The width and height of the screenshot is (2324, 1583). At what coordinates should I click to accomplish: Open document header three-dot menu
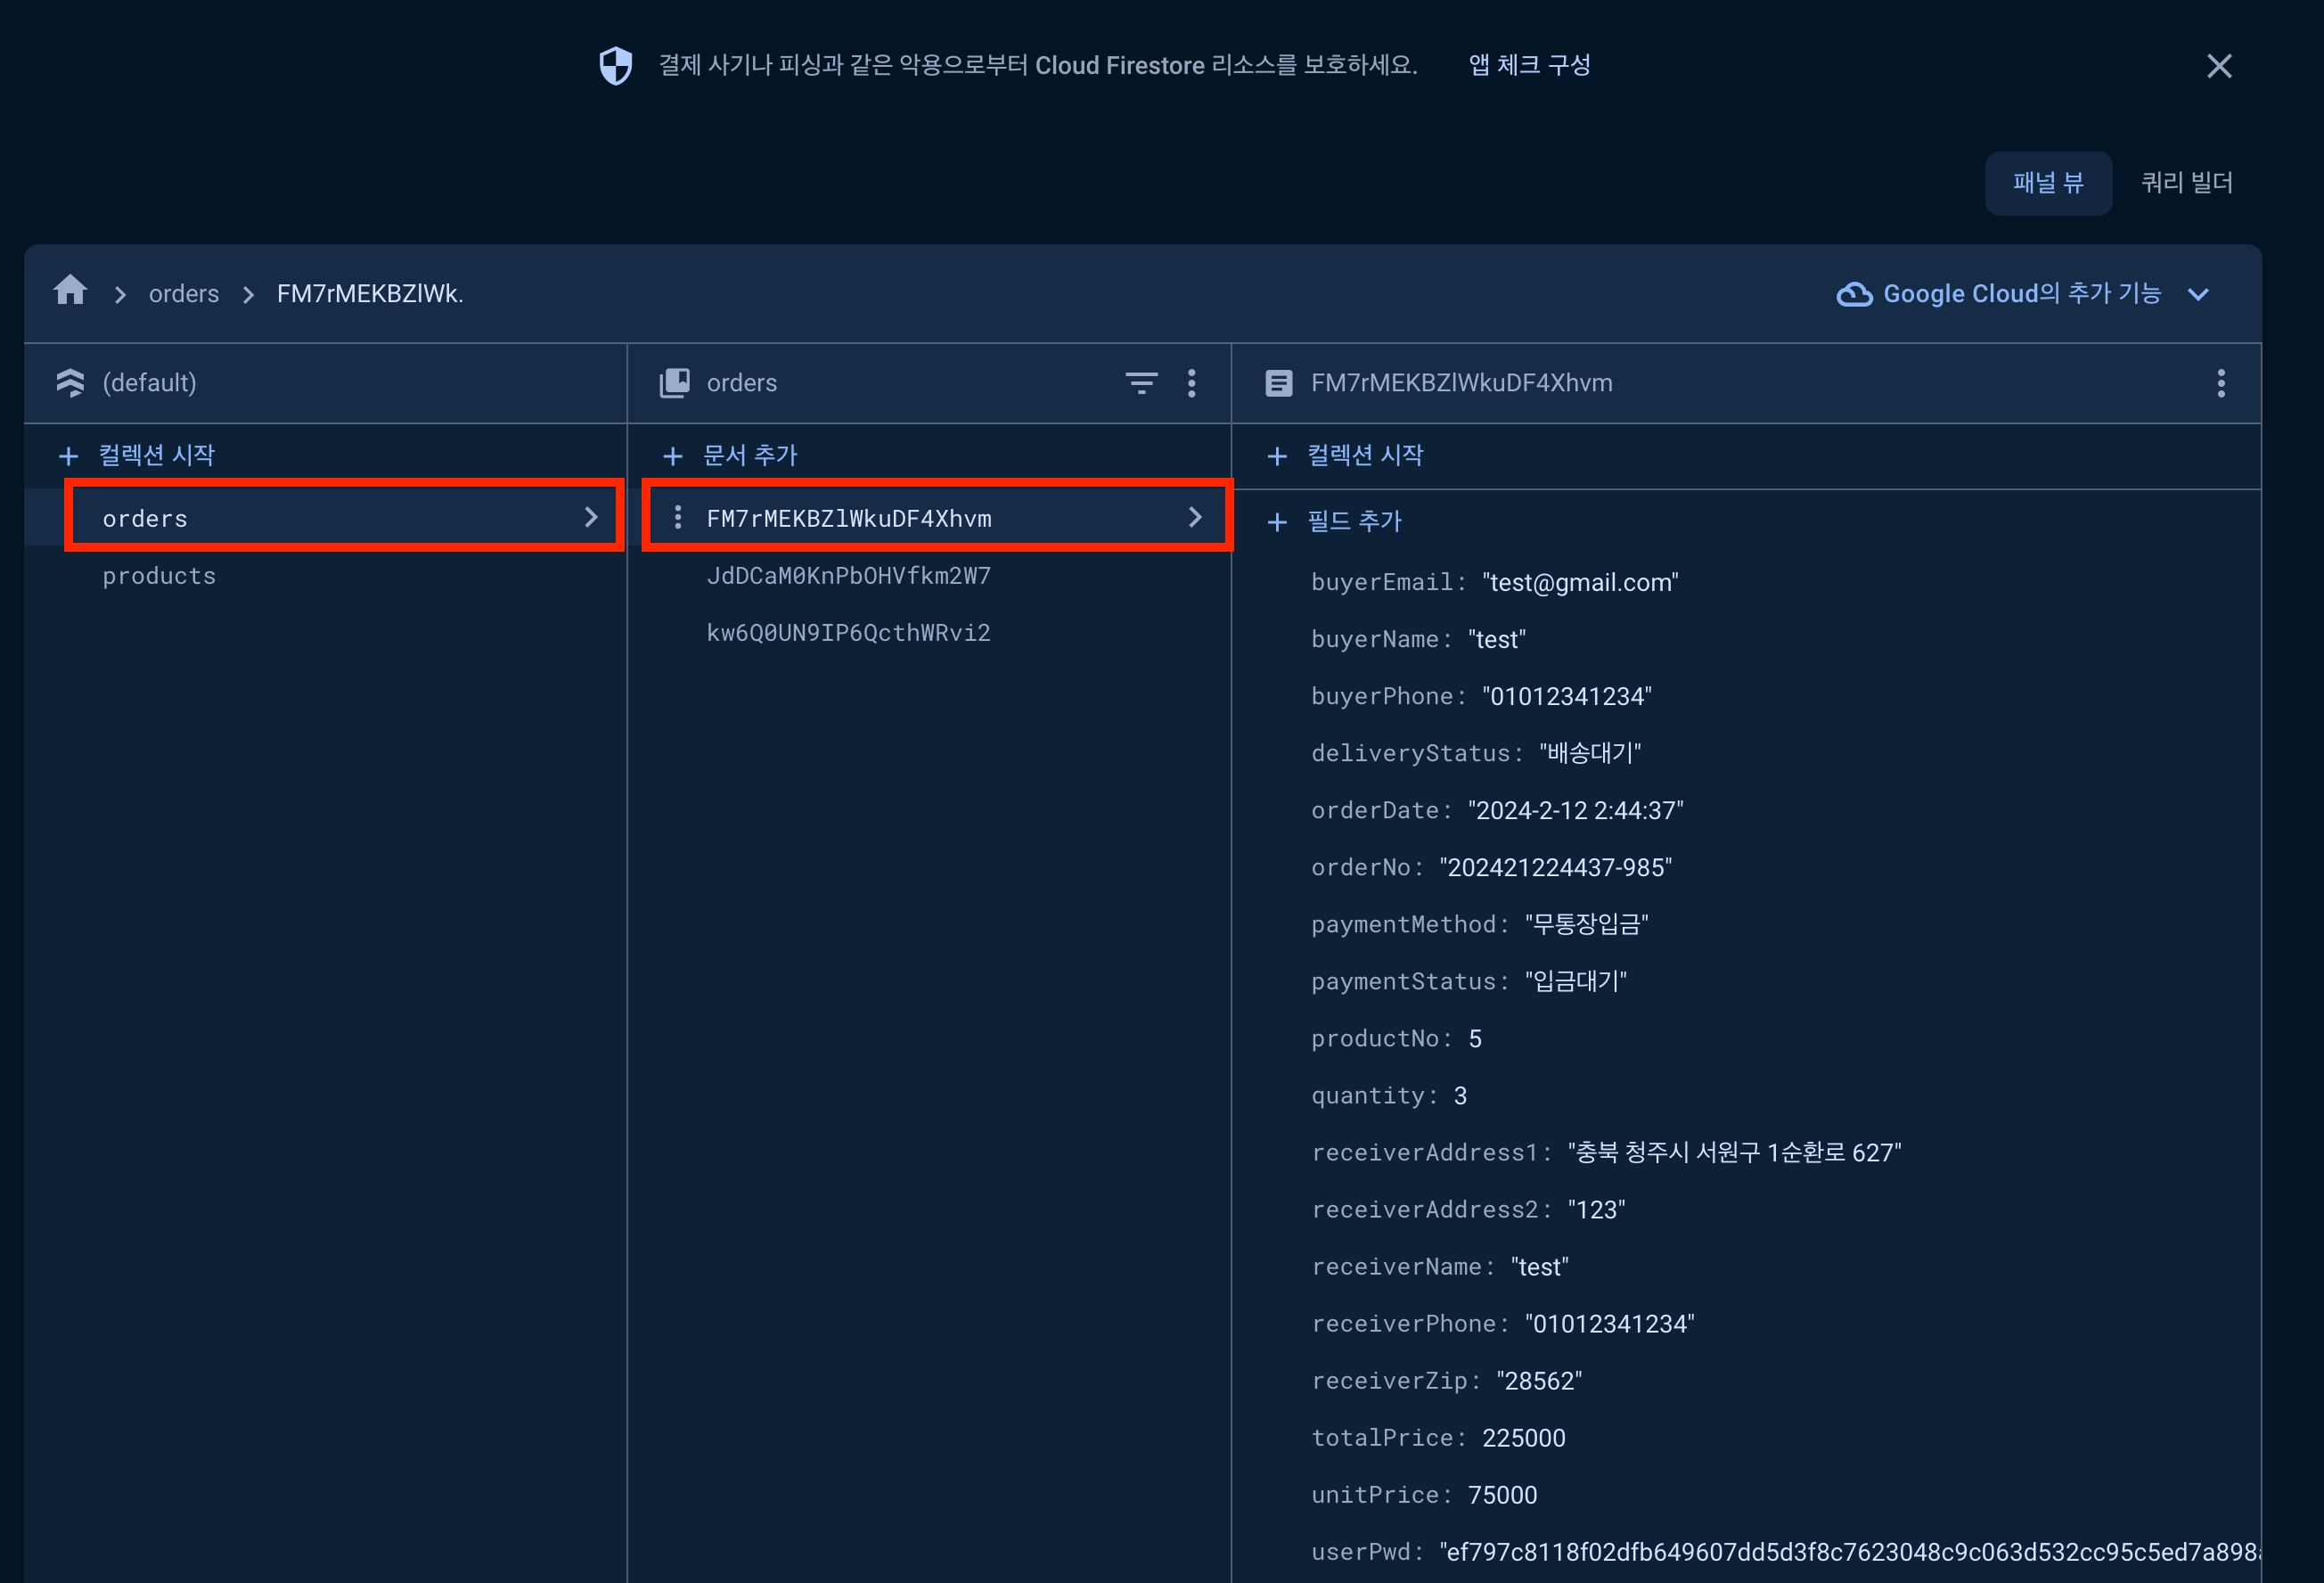[2220, 383]
